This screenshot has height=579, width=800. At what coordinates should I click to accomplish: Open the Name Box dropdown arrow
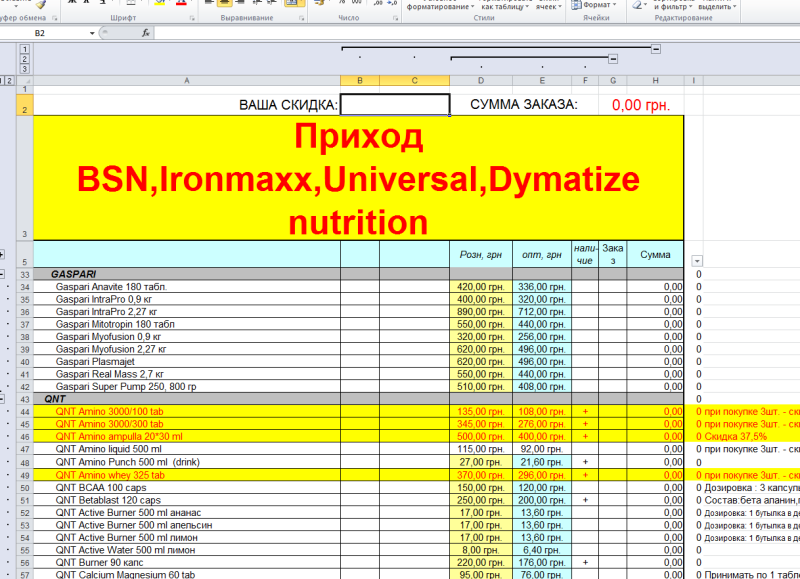92,33
